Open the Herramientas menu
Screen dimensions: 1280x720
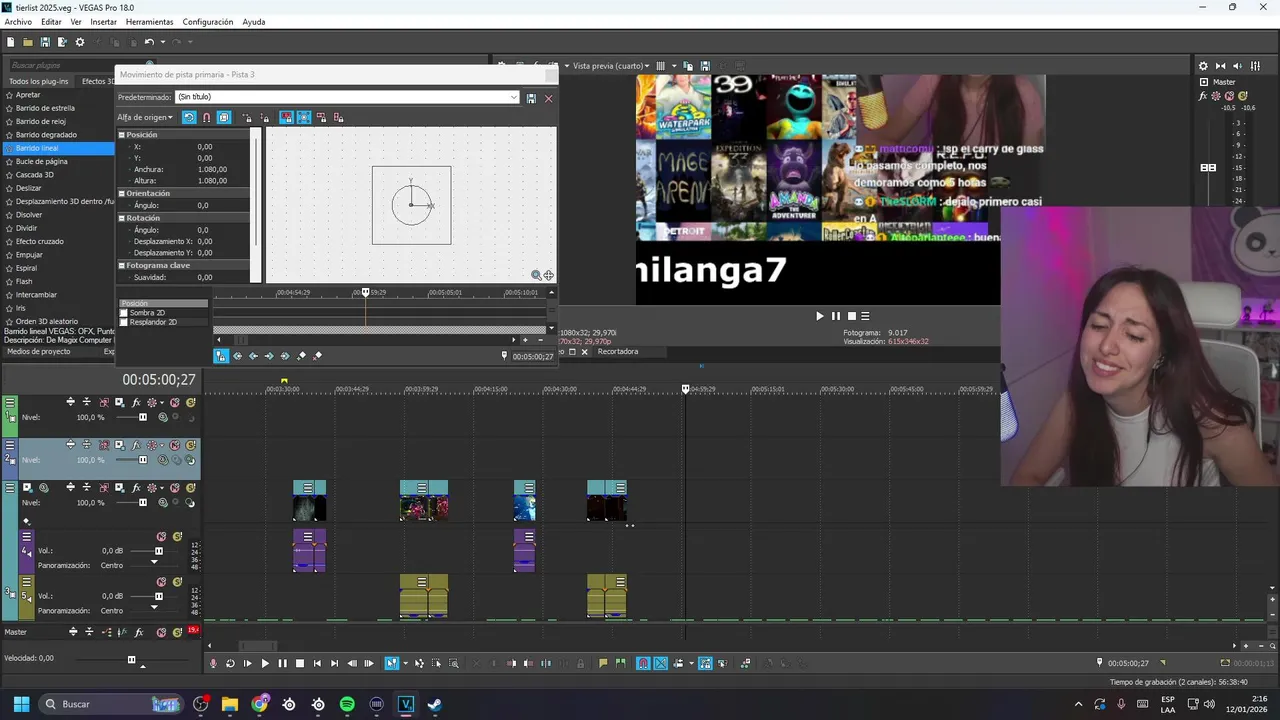(x=149, y=22)
